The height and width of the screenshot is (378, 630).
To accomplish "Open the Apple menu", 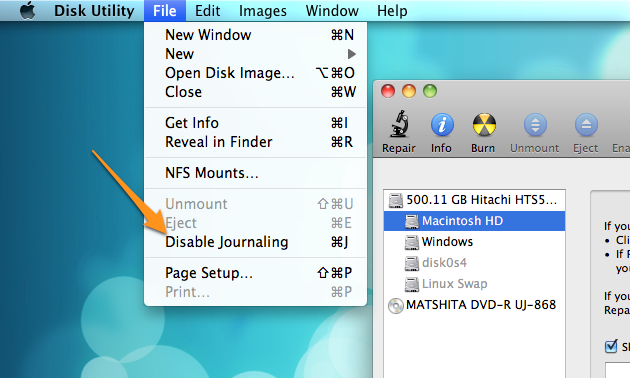I will click(27, 10).
